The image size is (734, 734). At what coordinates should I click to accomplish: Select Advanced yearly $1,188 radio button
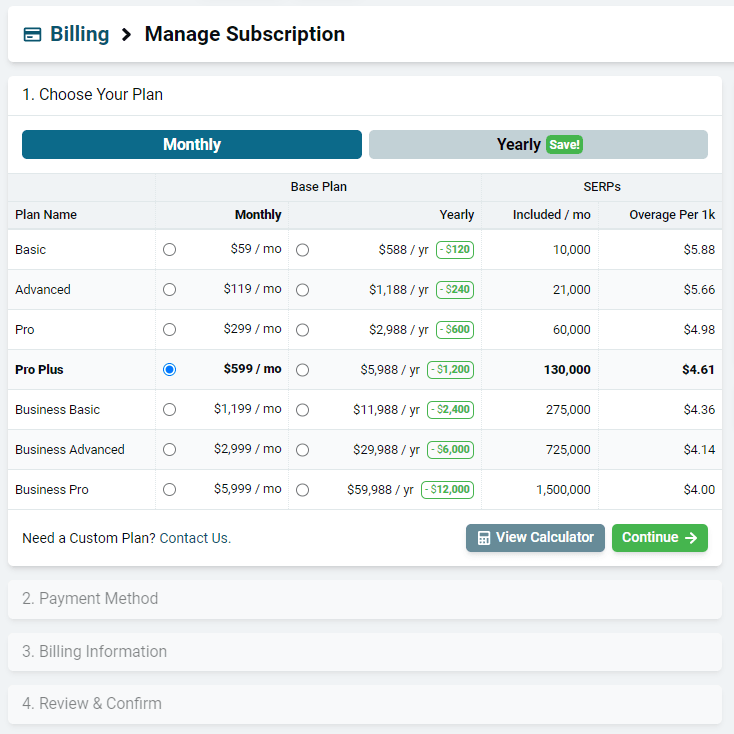(x=302, y=290)
